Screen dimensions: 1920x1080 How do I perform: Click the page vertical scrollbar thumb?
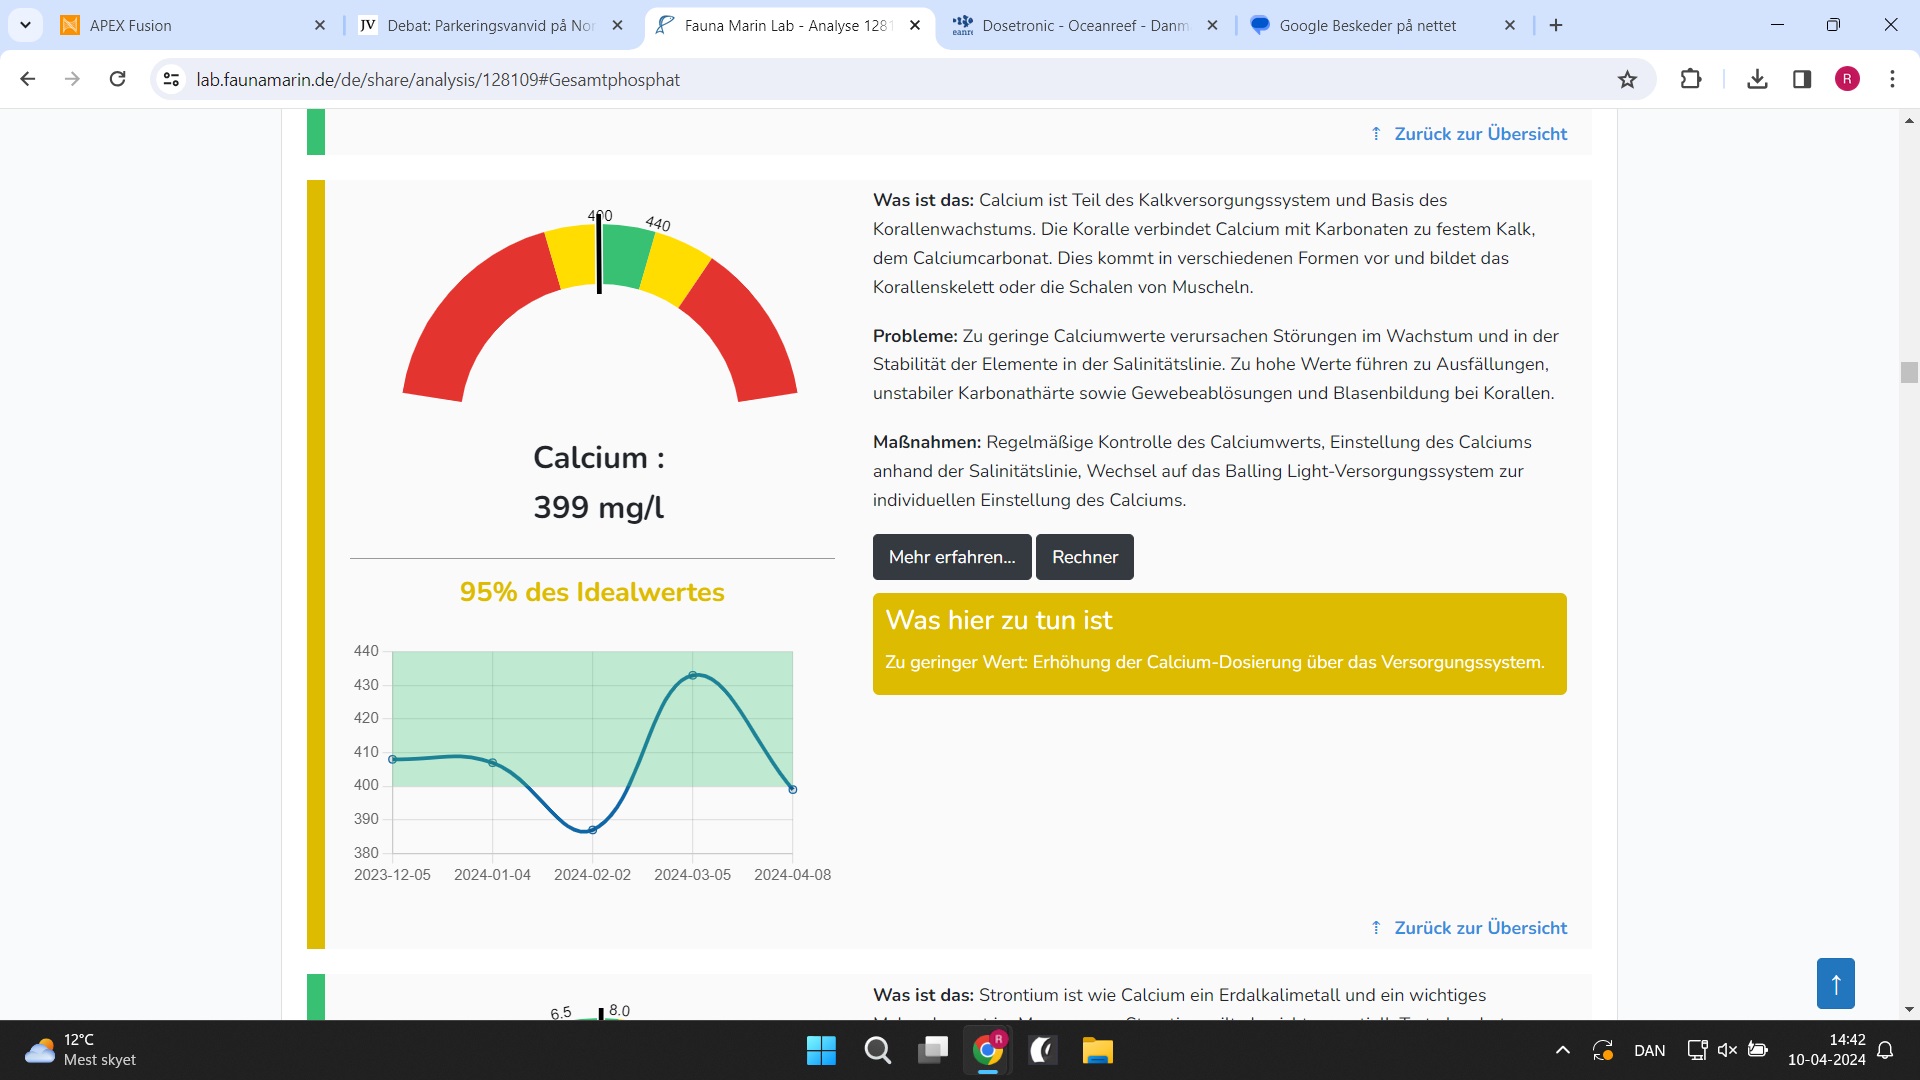coord(1908,372)
